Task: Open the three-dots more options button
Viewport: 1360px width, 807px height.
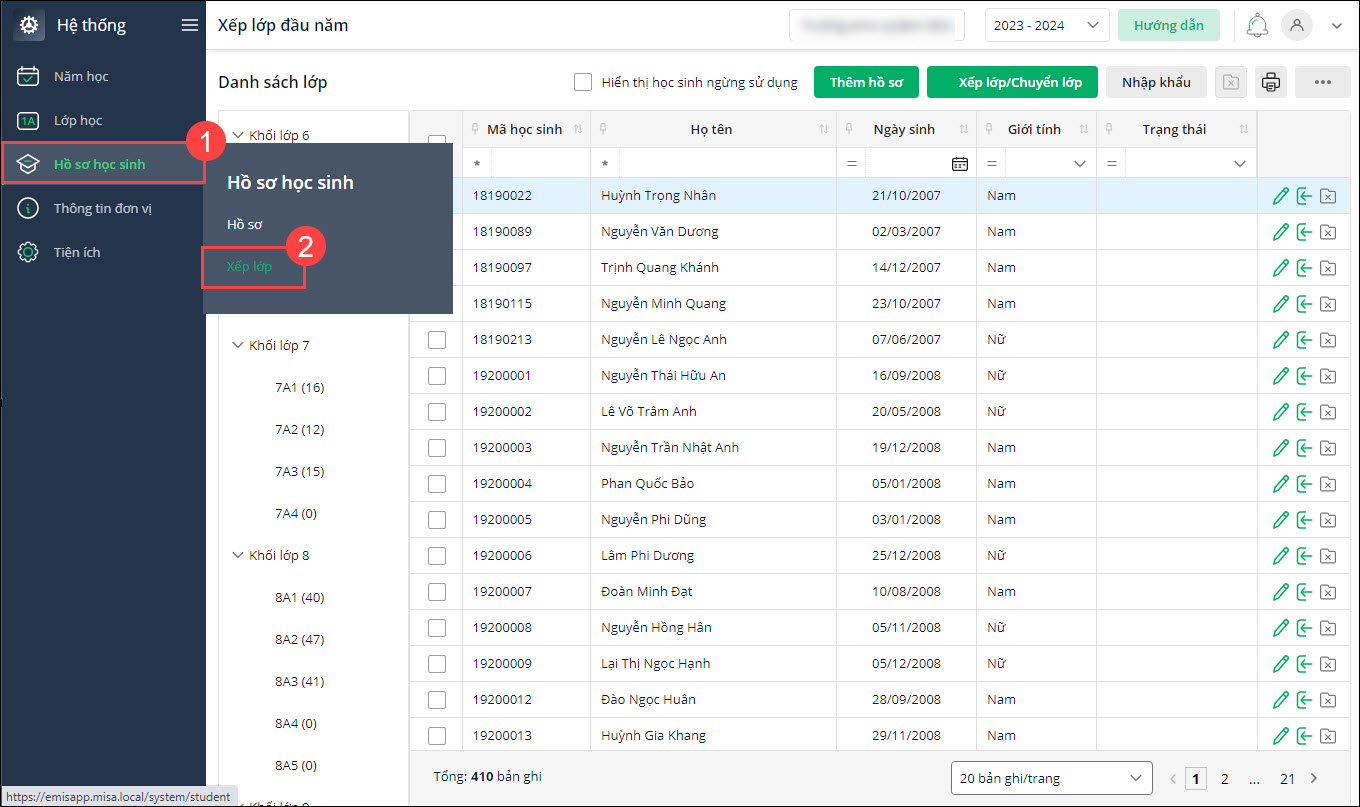Action: (x=1323, y=82)
